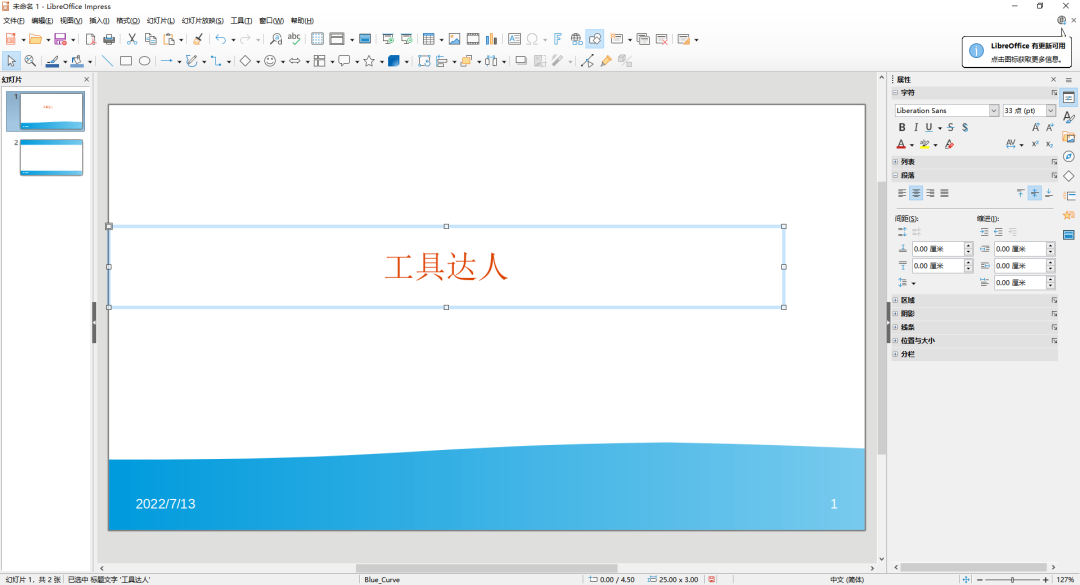
Task: Click the Insert Table icon
Action: [x=428, y=39]
